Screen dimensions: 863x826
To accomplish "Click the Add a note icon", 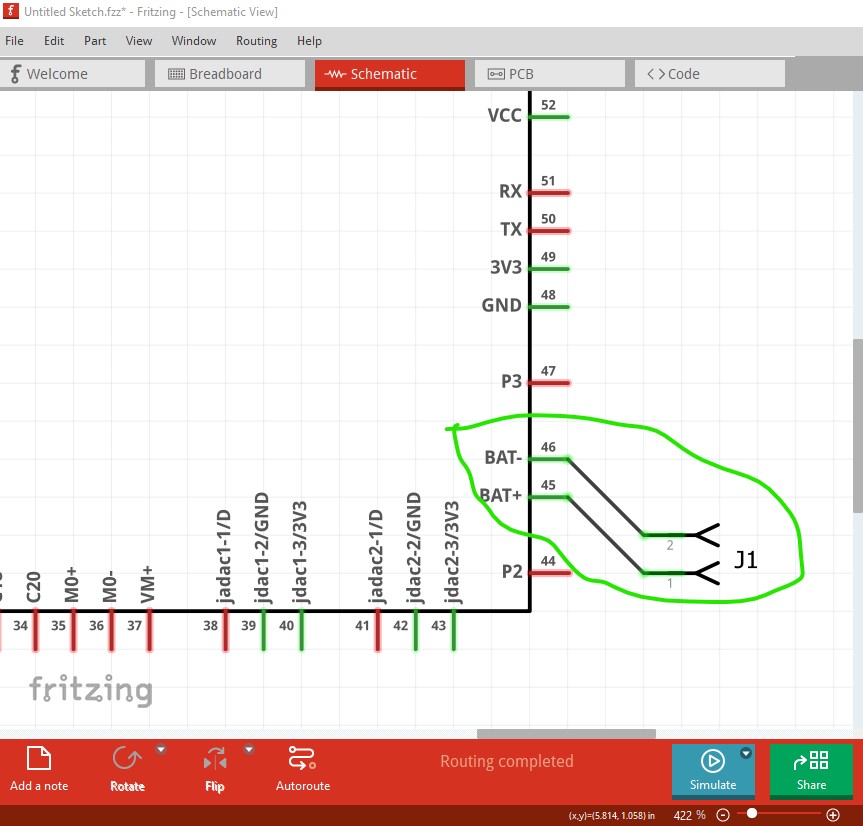I will (x=39, y=758).
